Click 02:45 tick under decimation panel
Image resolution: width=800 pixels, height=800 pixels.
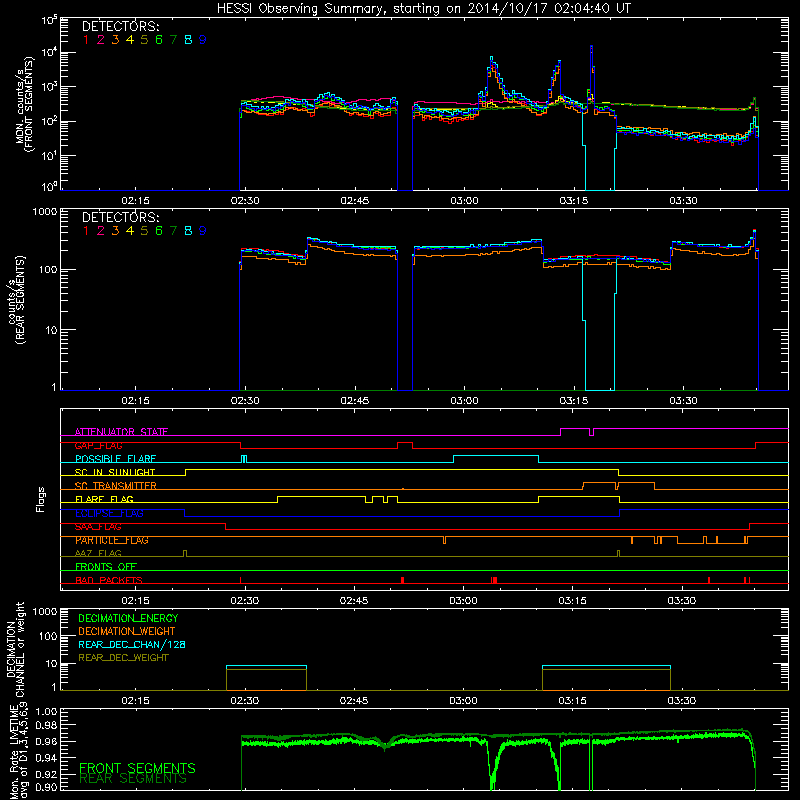coord(354,701)
